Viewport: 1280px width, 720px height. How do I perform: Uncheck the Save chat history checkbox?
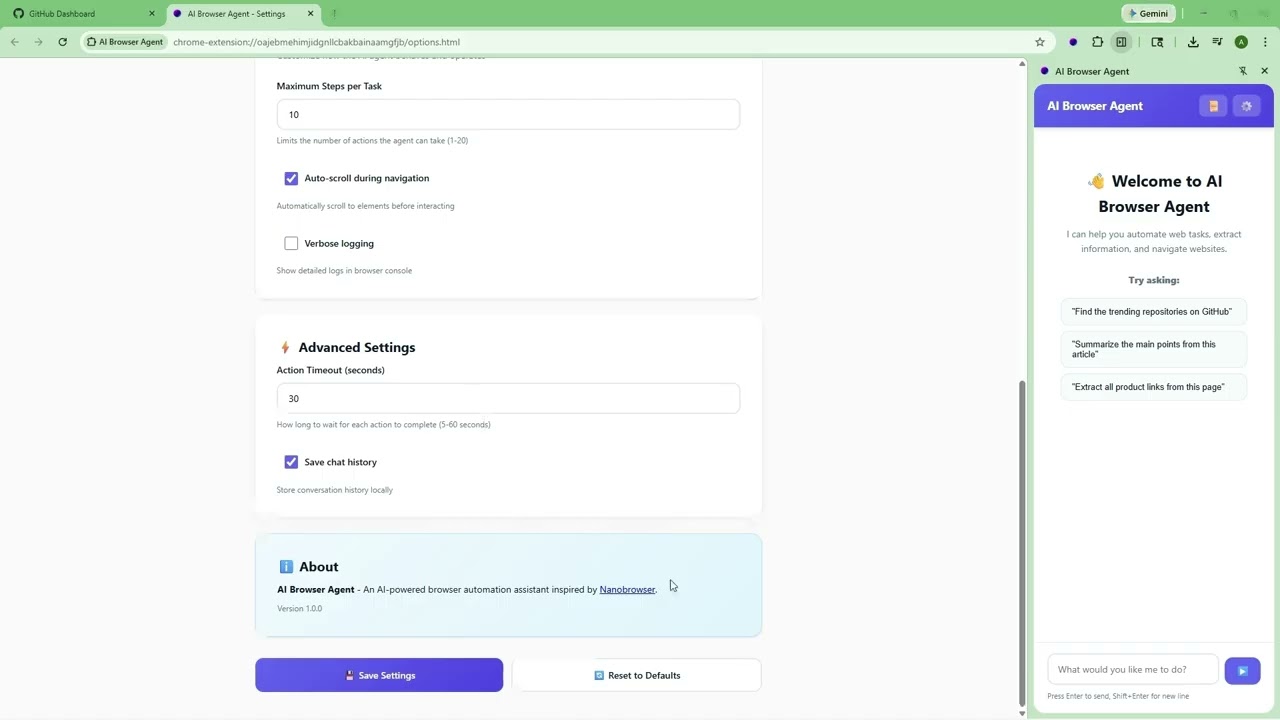click(291, 462)
